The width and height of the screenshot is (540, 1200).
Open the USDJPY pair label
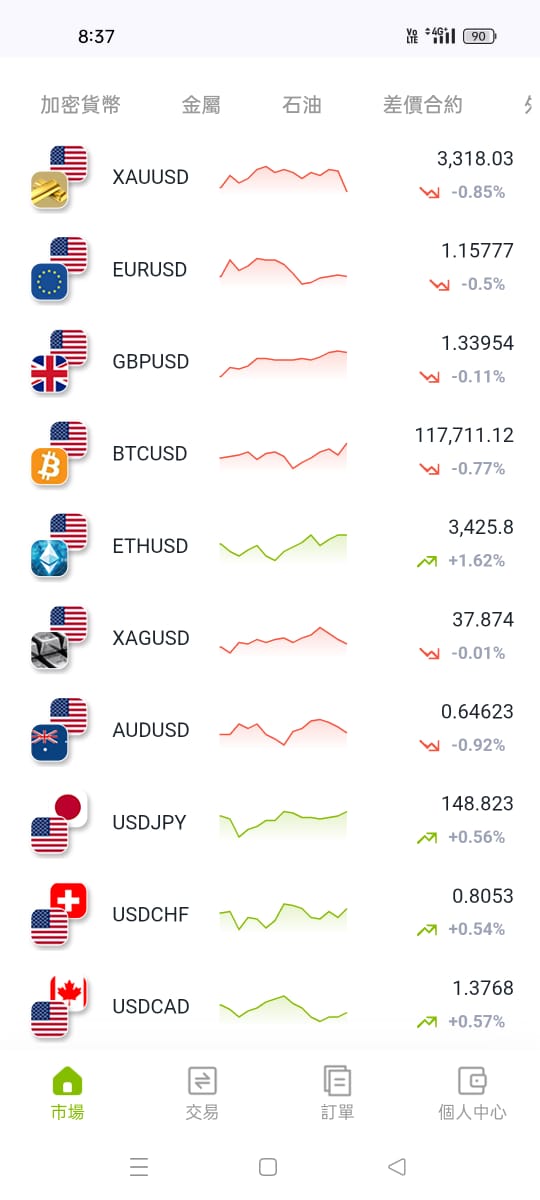click(149, 822)
